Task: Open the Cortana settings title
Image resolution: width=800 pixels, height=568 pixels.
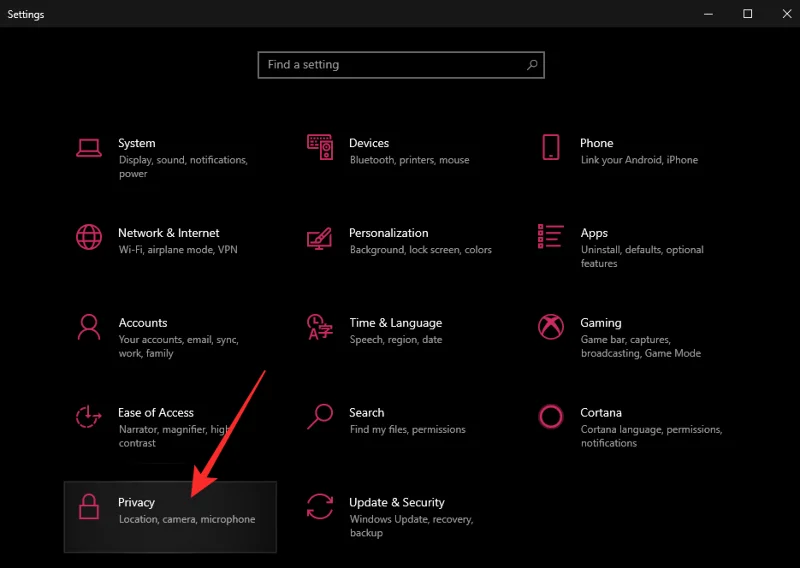Action: pyautogui.click(x=601, y=412)
